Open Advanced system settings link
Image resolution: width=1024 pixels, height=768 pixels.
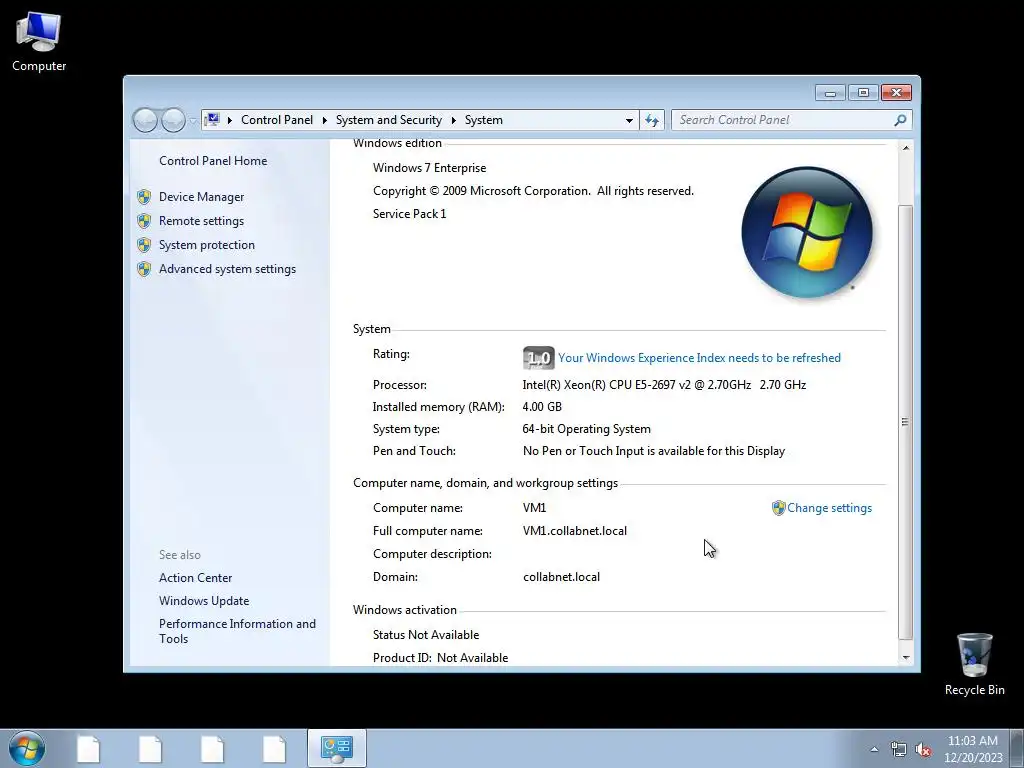click(227, 269)
